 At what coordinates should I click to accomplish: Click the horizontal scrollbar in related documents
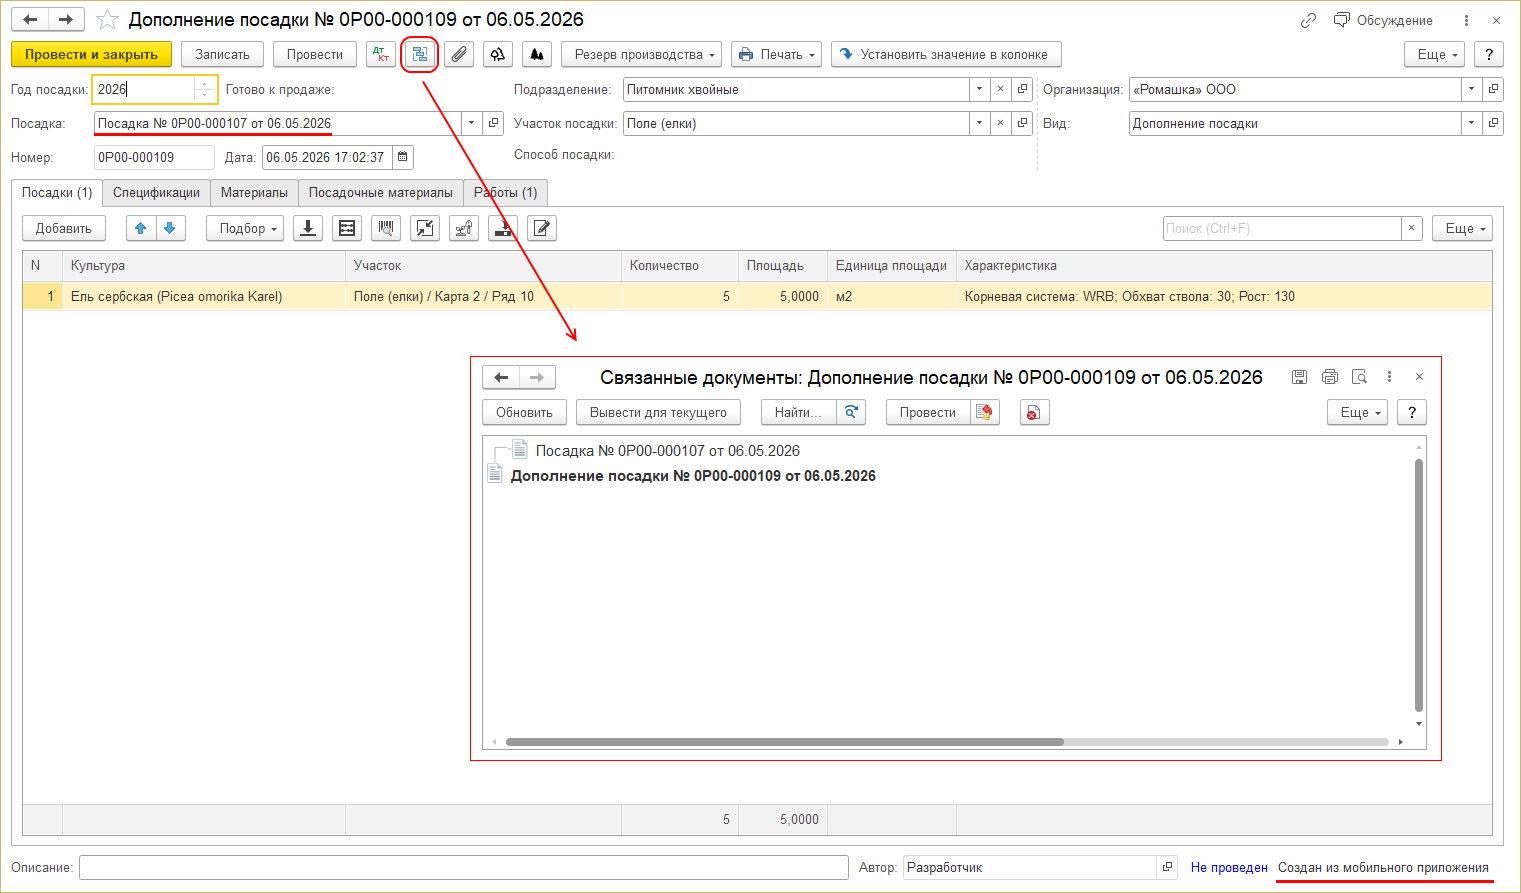coord(785,742)
